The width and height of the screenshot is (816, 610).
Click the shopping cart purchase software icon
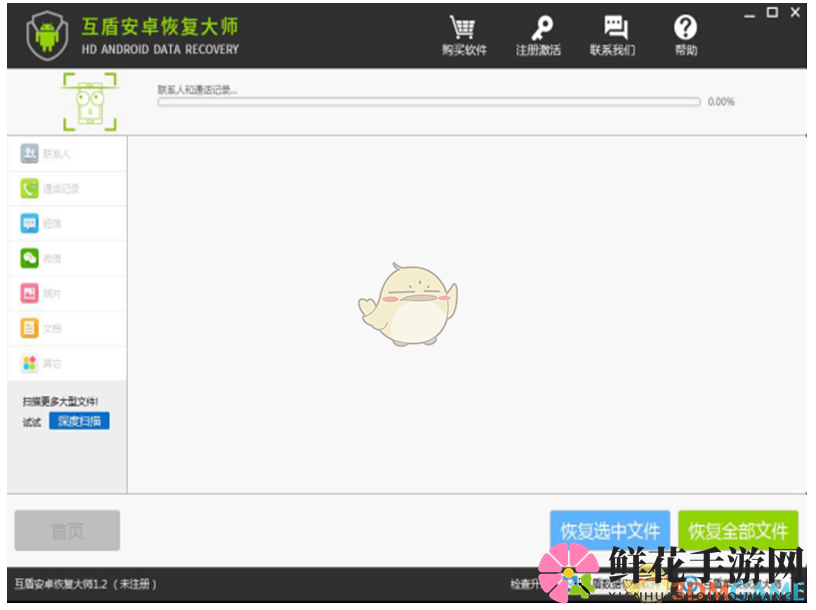pyautogui.click(x=462, y=28)
